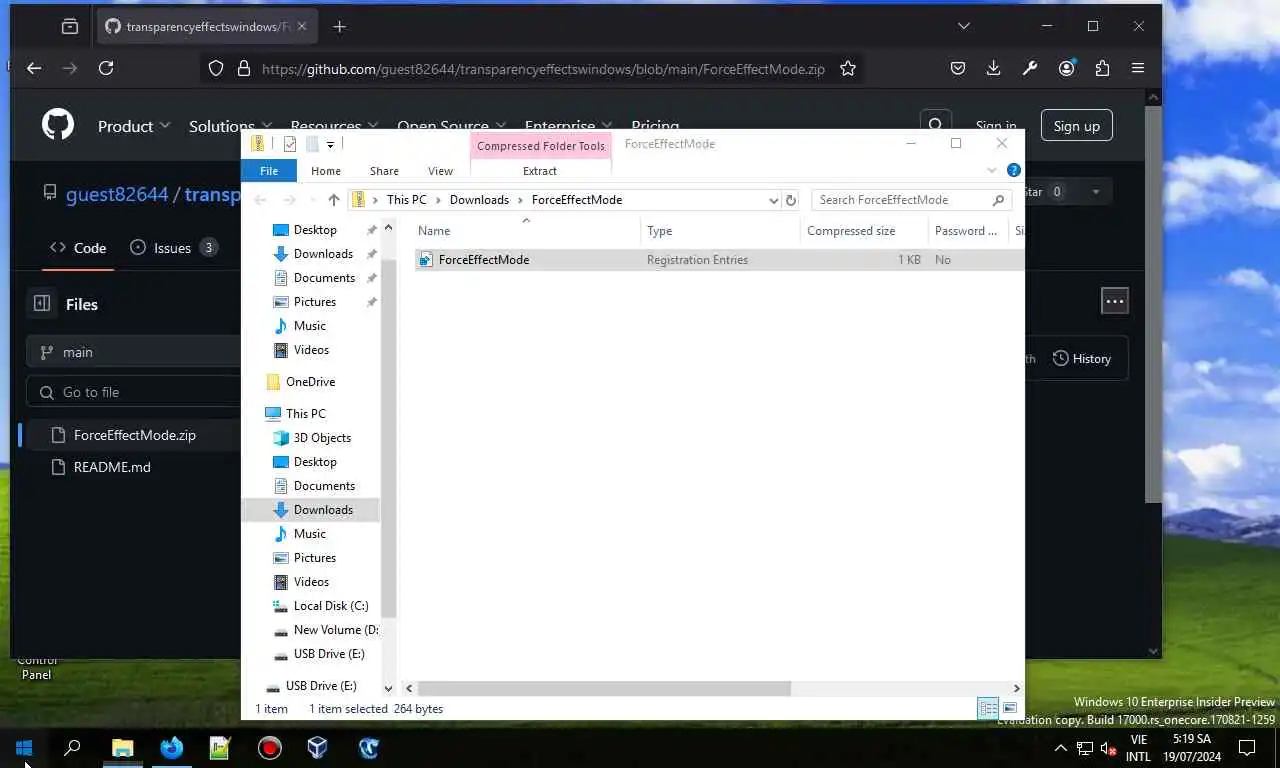
Task: Open Explorer Help question mark icon
Action: (x=1013, y=171)
